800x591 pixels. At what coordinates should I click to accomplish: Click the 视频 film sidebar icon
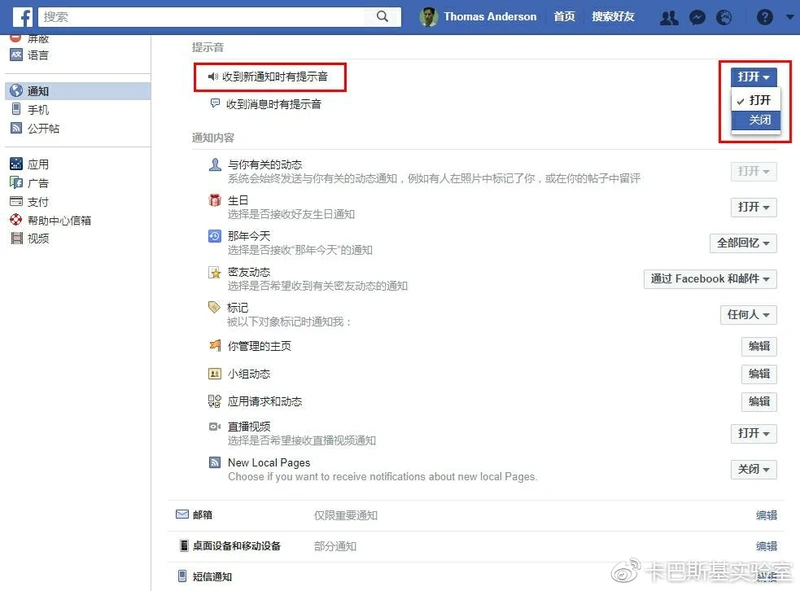coord(17,238)
